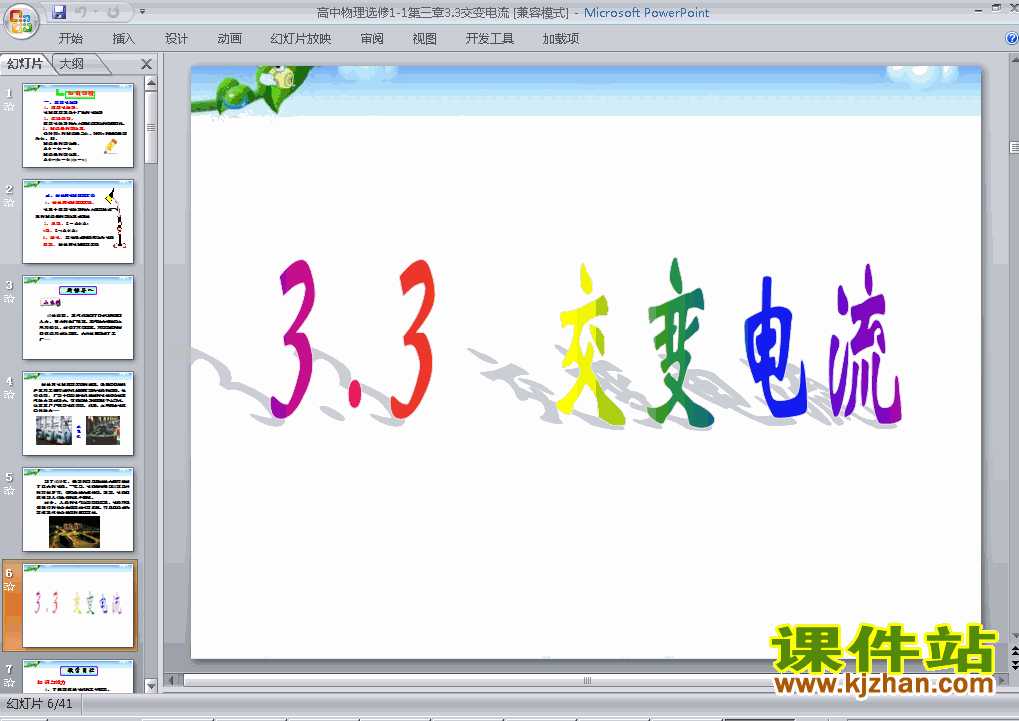Click the Undo icon in quick access toolbar
The width and height of the screenshot is (1019, 721).
[81, 12]
